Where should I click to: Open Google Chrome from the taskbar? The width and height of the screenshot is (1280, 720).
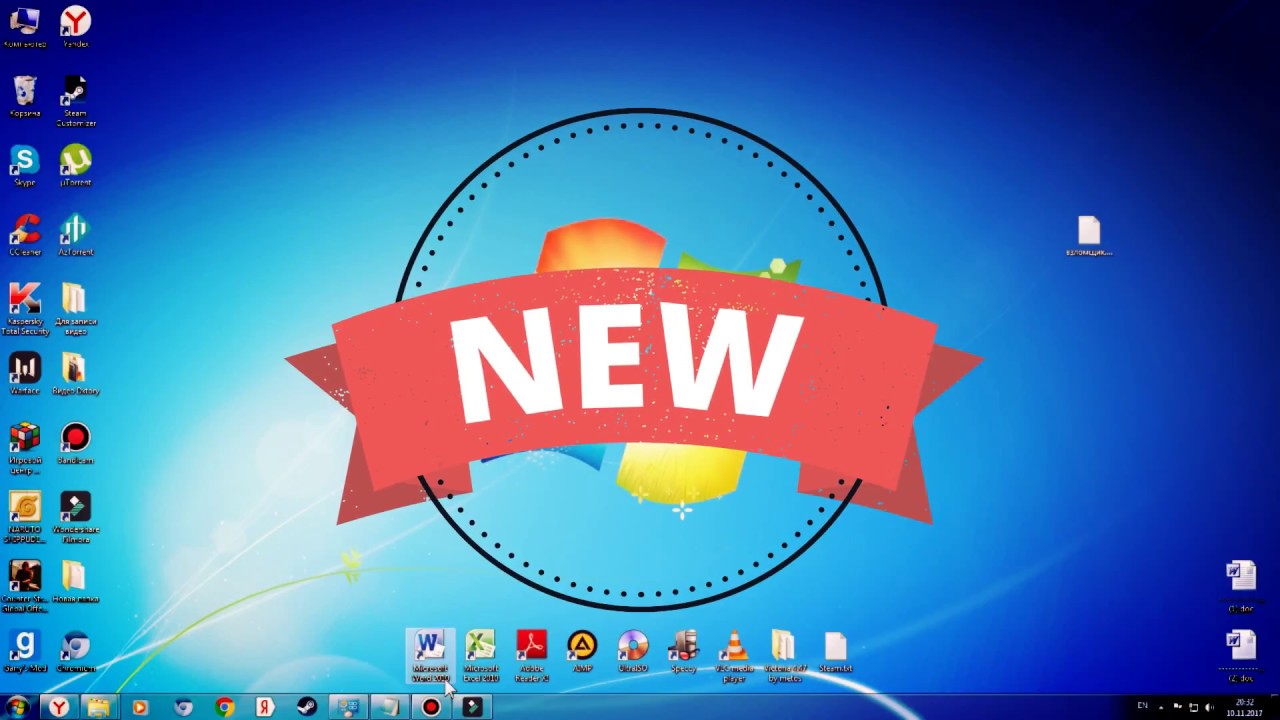(225, 707)
